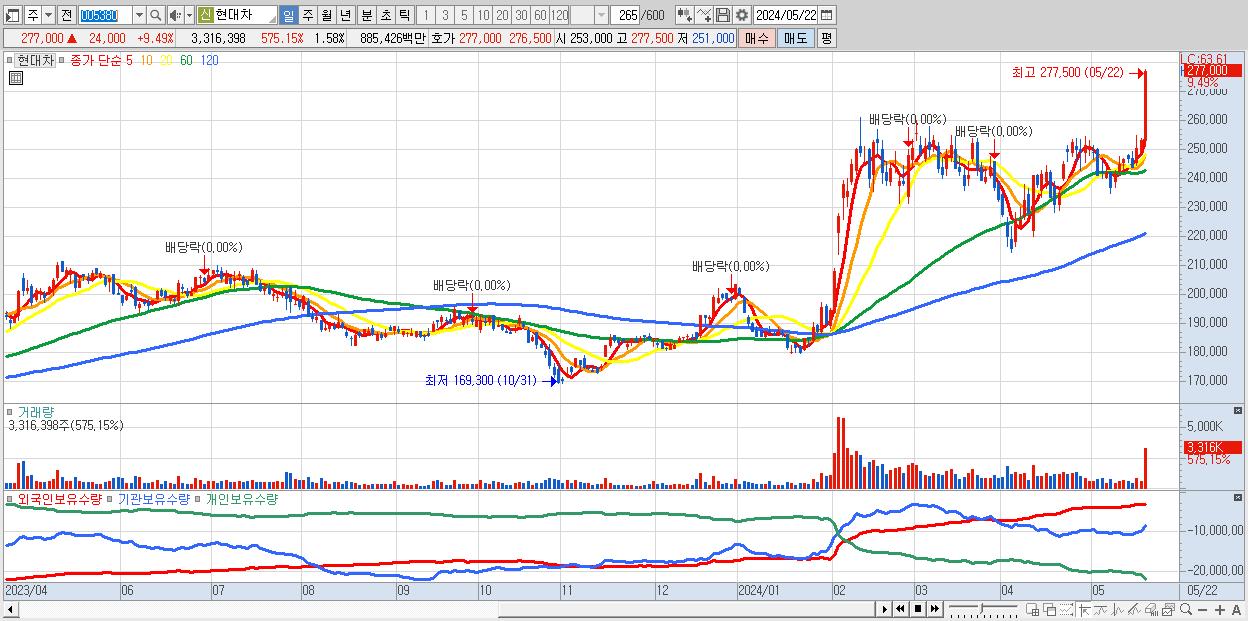The image size is (1248, 621).
Task: Select the 5 interval button
Action: point(464,15)
